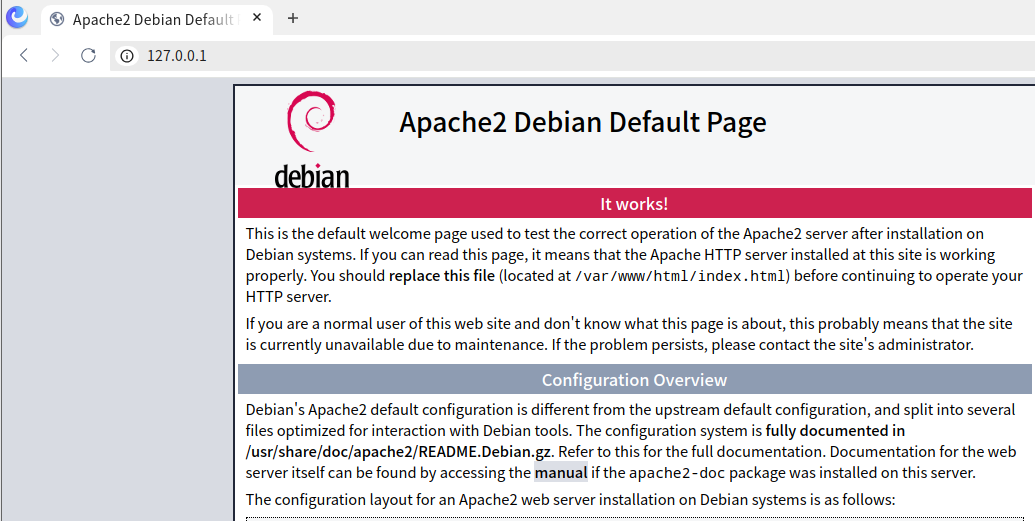The width and height of the screenshot is (1035, 521).
Task: Close the Apache2 Debian Default tab
Action: tap(257, 18)
